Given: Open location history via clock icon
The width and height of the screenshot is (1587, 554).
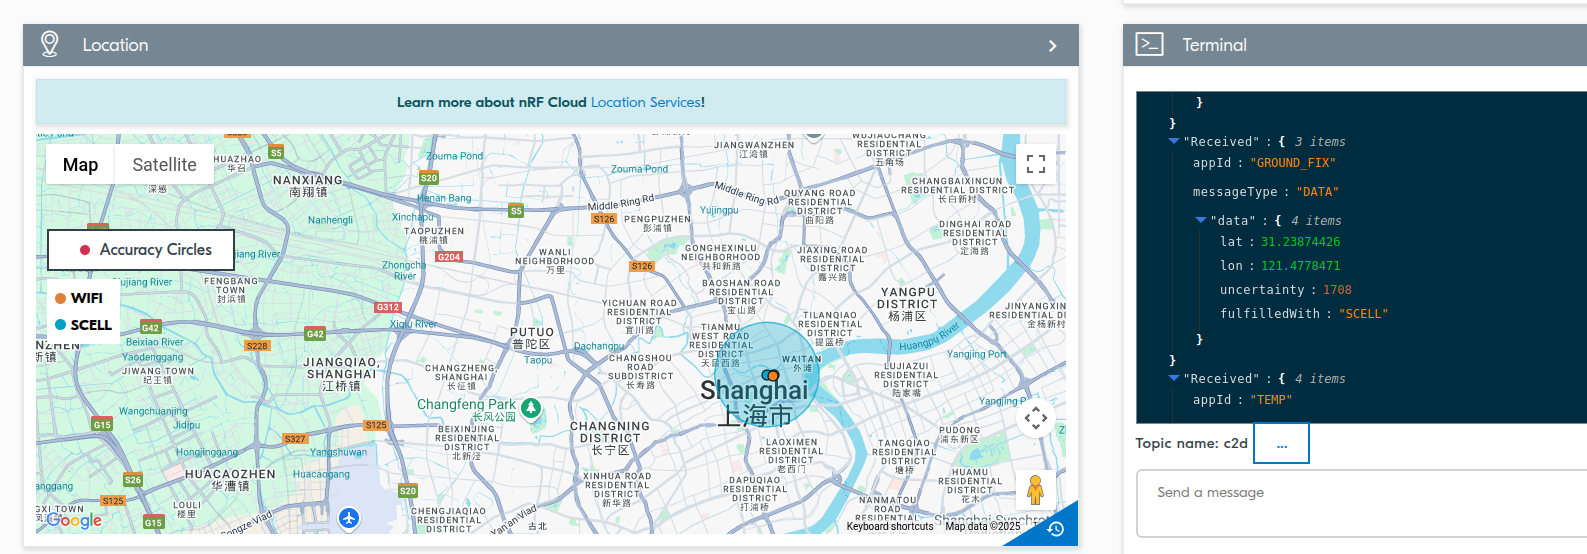Looking at the screenshot, I should coord(1056,529).
